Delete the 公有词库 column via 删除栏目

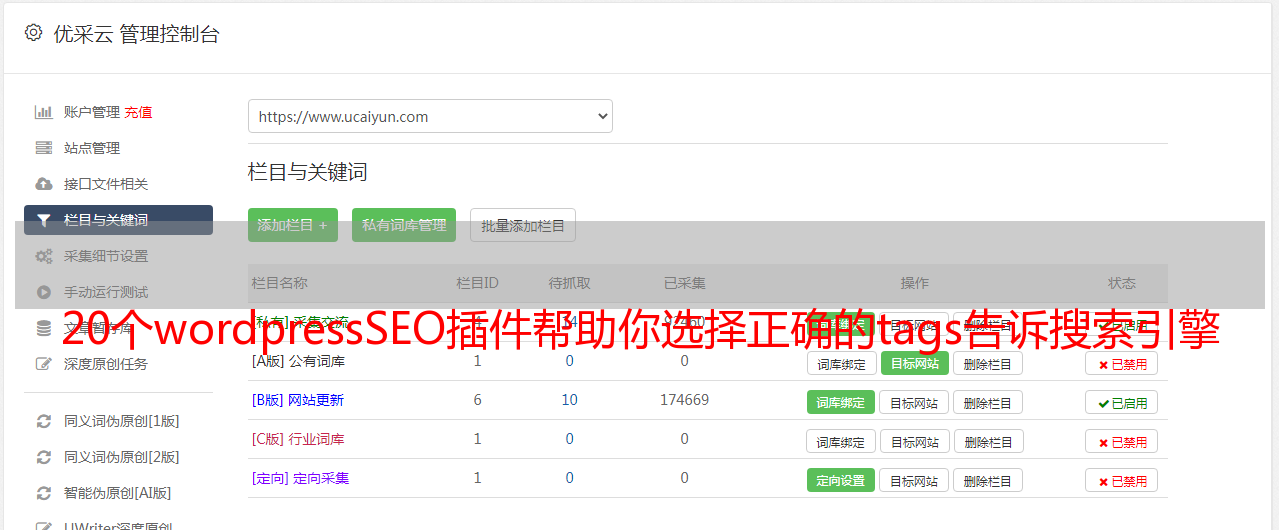987,363
